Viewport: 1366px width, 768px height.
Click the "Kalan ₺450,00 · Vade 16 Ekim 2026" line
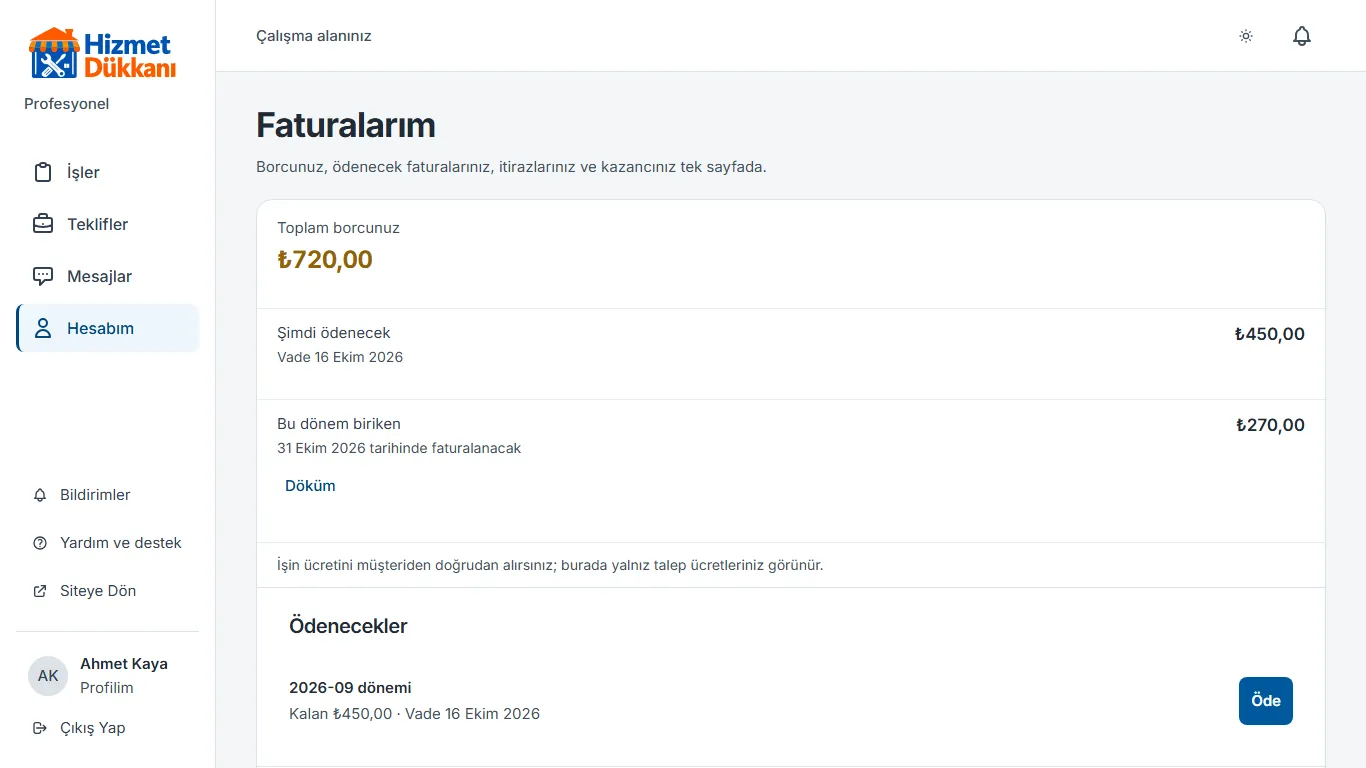pyautogui.click(x=414, y=714)
